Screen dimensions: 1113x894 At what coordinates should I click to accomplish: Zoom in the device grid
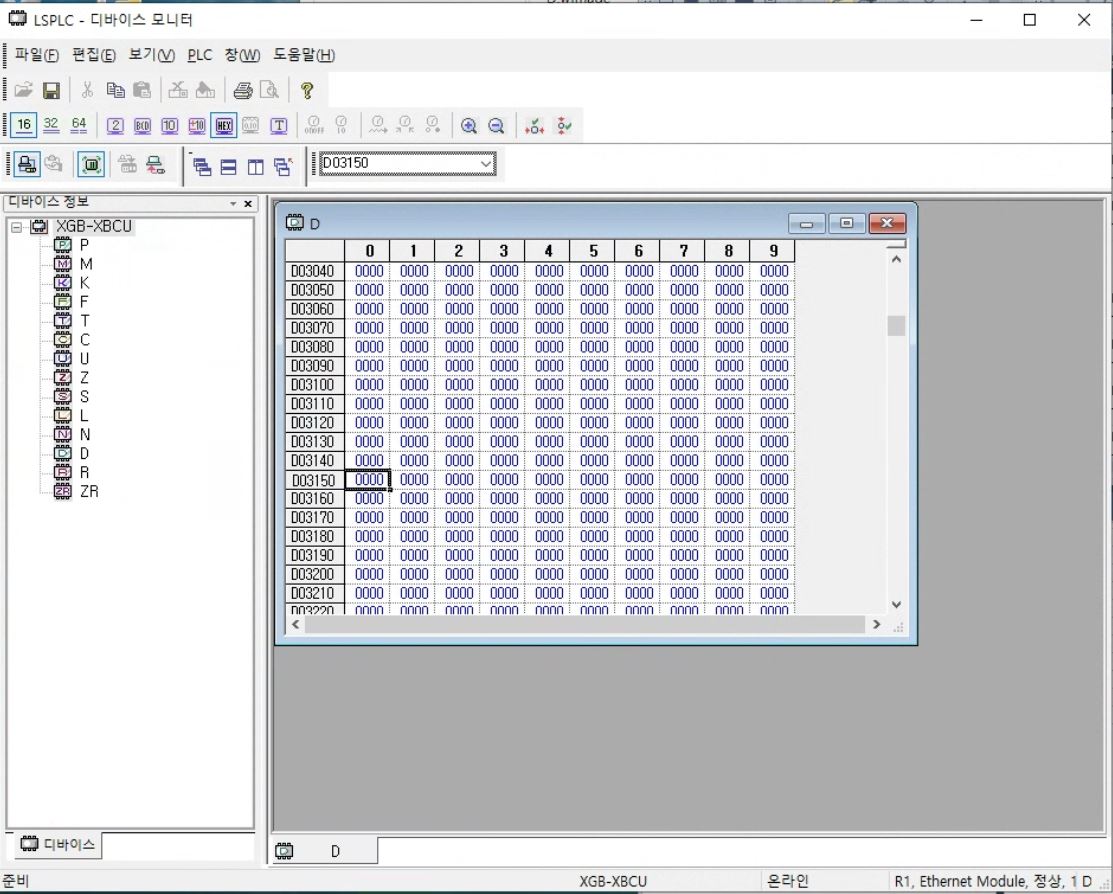pos(468,126)
